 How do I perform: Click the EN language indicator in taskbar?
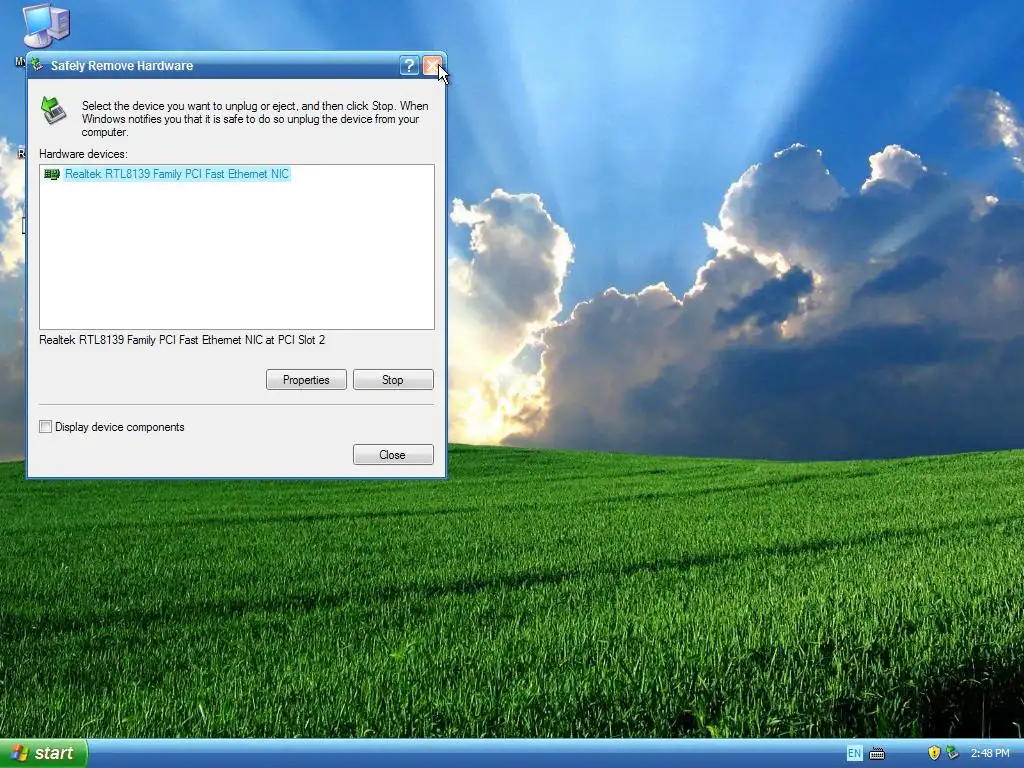(854, 753)
